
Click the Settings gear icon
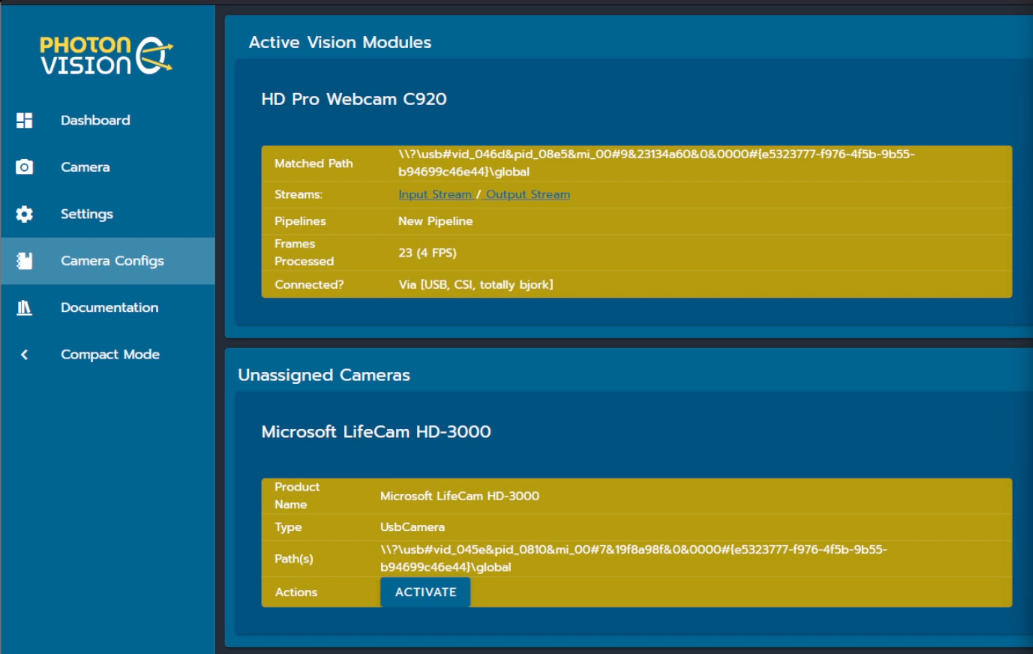pyautogui.click(x=25, y=214)
